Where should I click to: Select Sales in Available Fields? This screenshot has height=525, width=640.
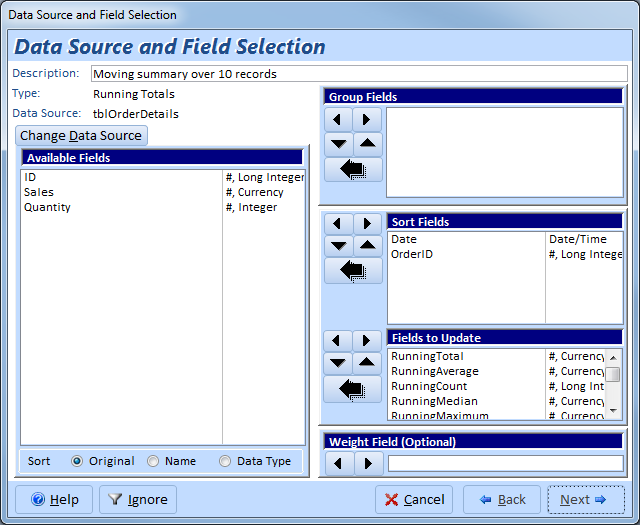click(x=40, y=192)
